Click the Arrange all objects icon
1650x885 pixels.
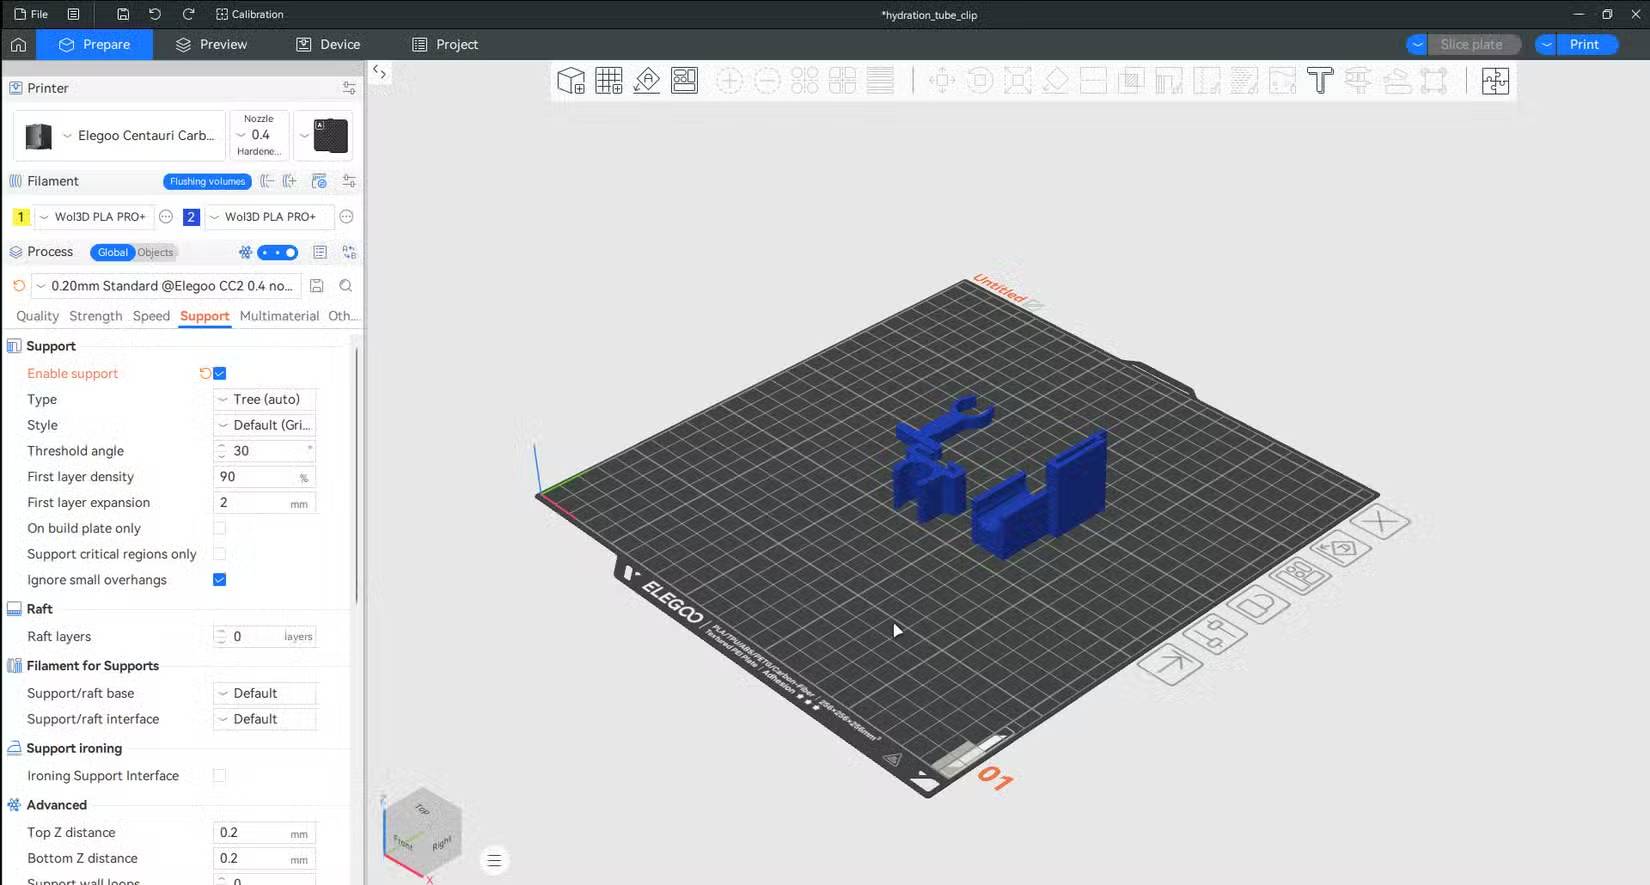(x=685, y=81)
